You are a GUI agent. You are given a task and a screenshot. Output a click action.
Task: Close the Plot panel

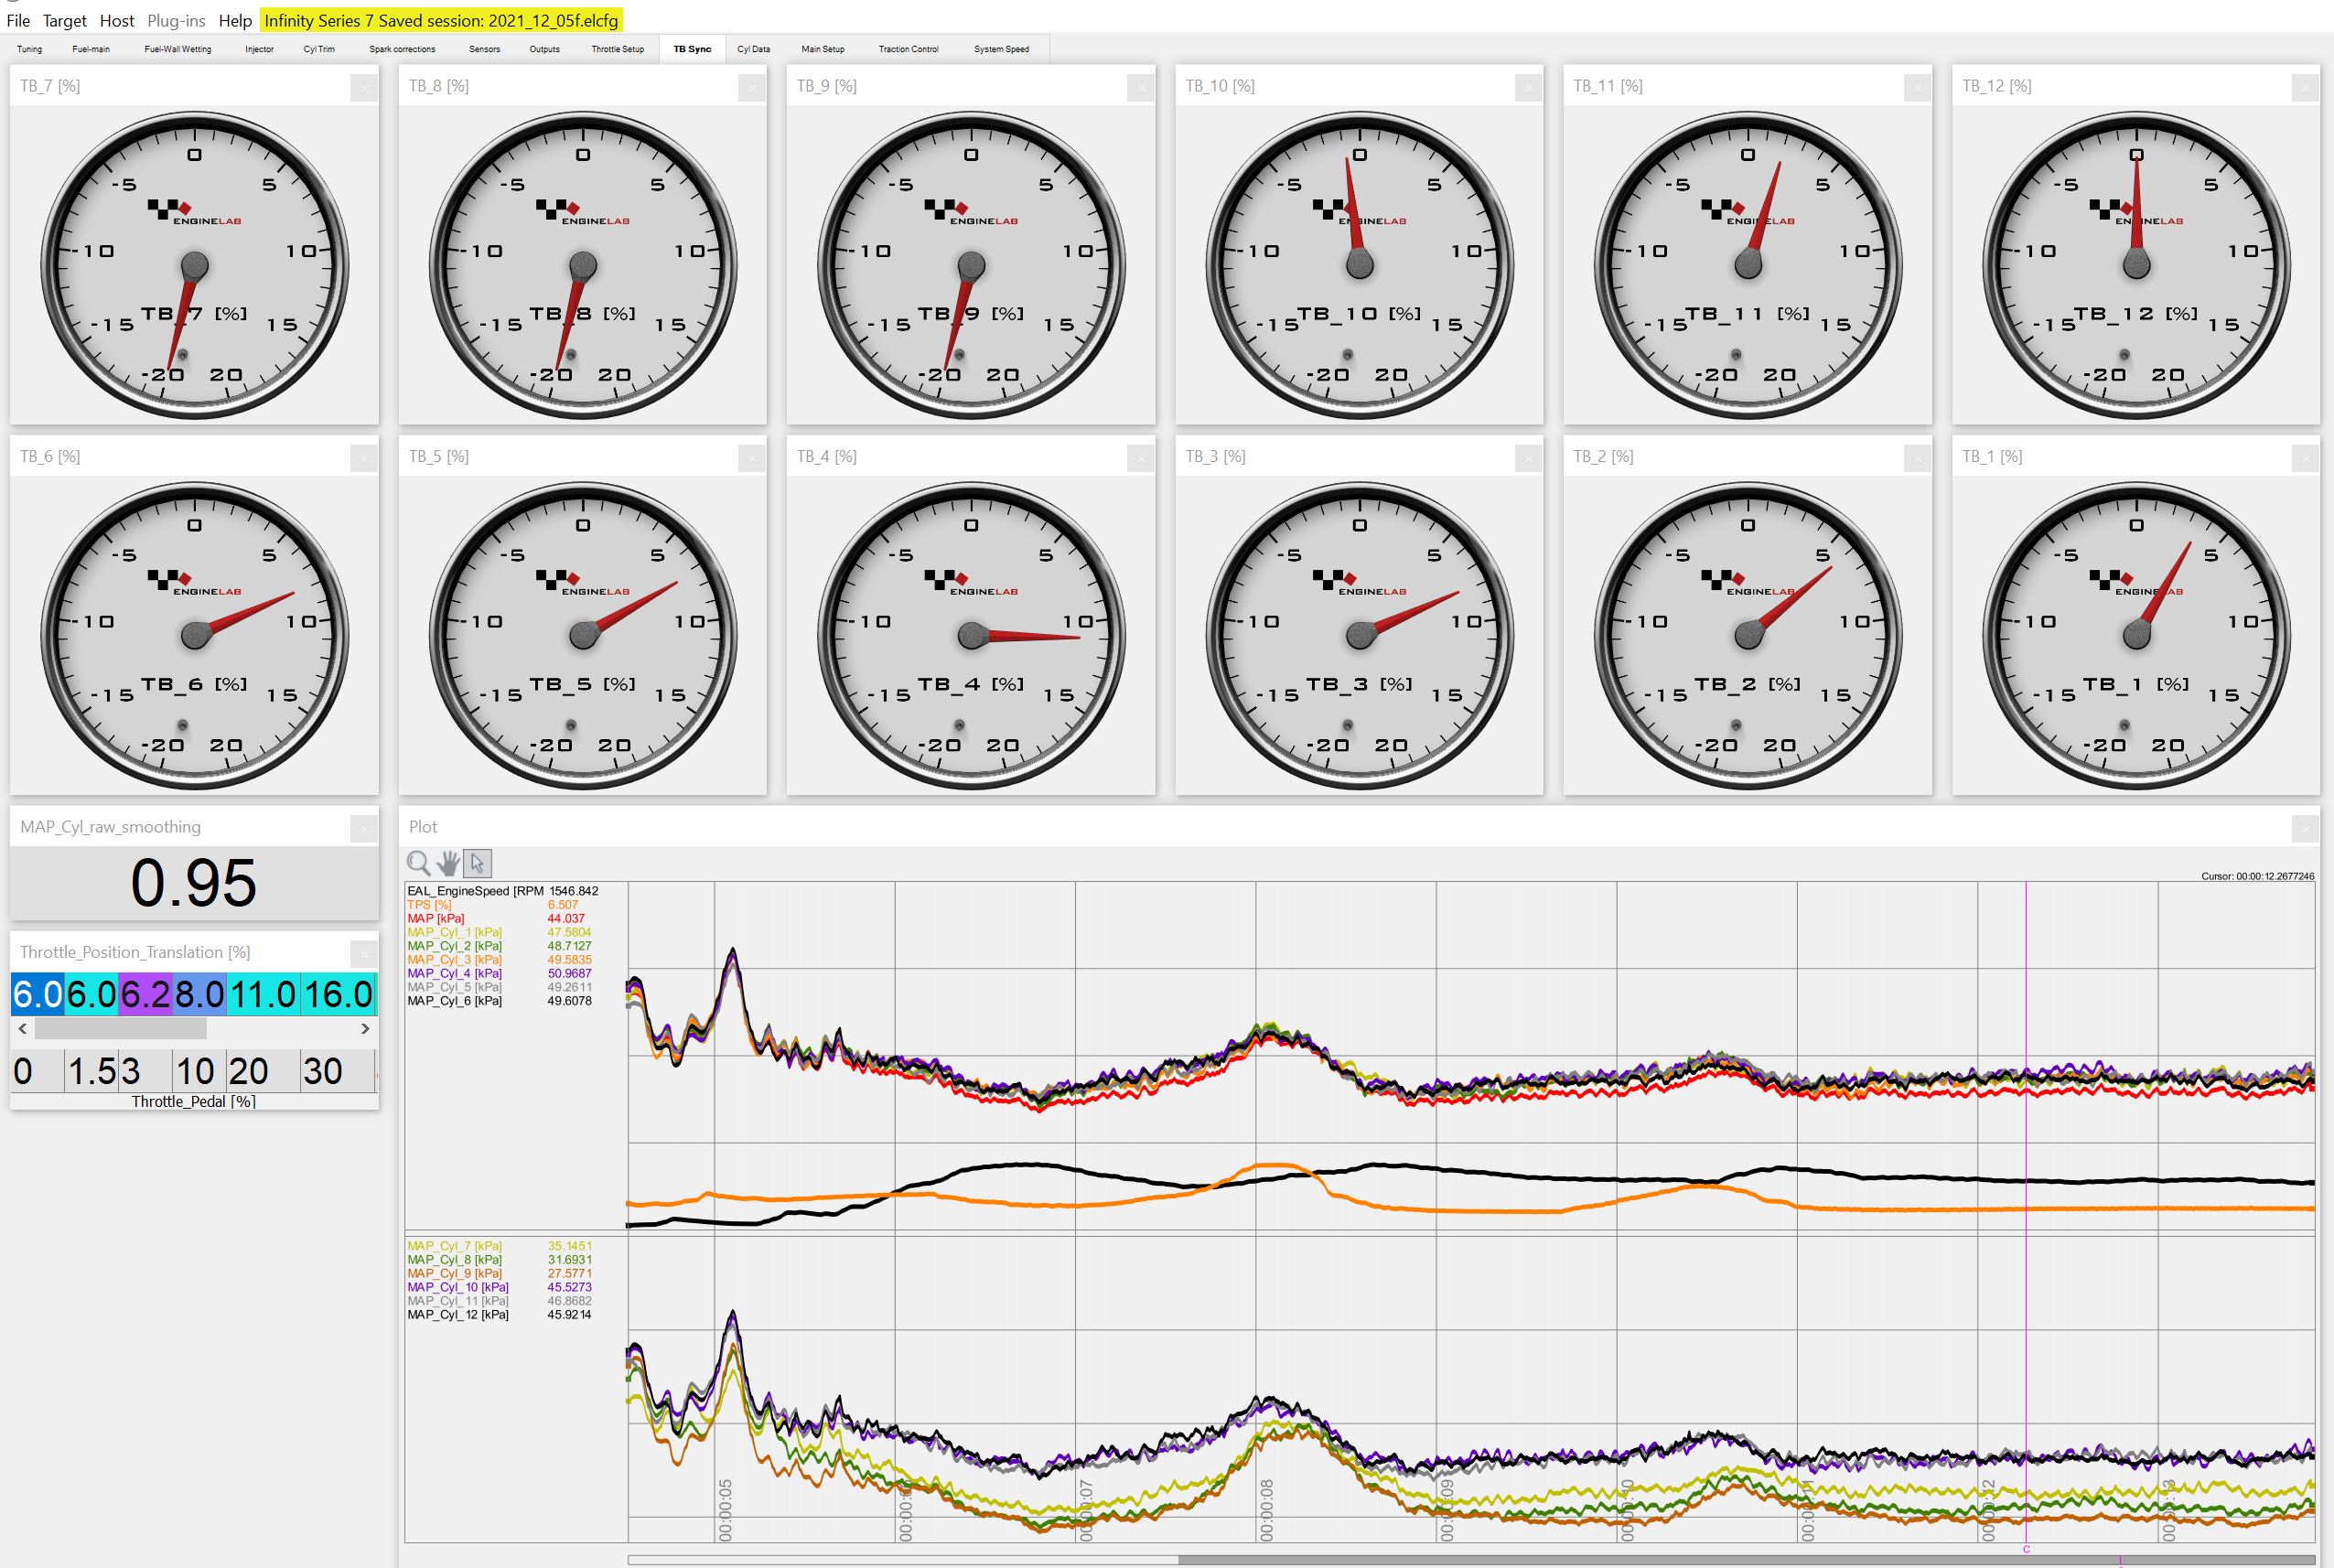point(2305,828)
